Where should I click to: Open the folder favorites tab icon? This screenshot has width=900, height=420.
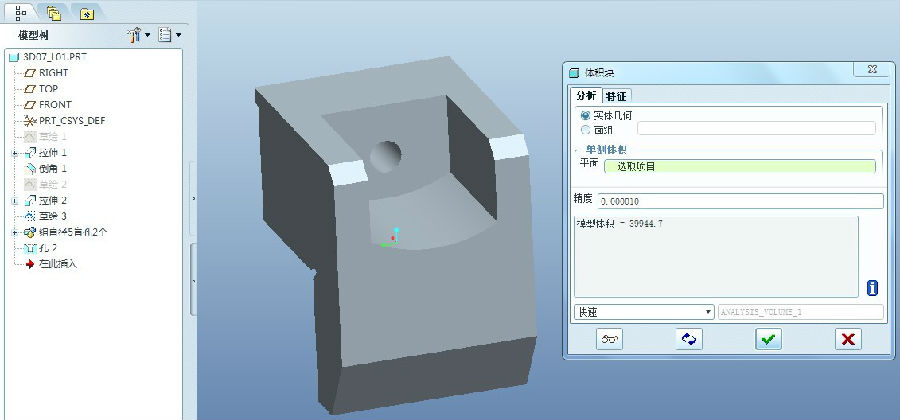[86, 14]
